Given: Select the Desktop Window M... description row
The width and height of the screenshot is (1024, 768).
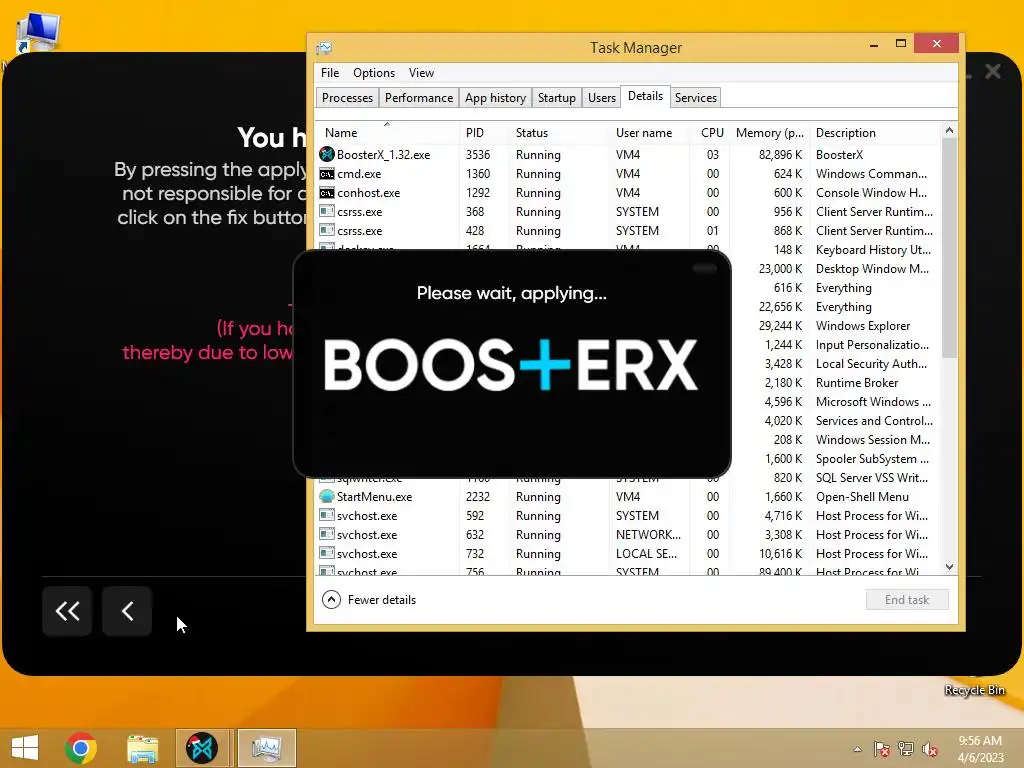Looking at the screenshot, I should pos(872,268).
